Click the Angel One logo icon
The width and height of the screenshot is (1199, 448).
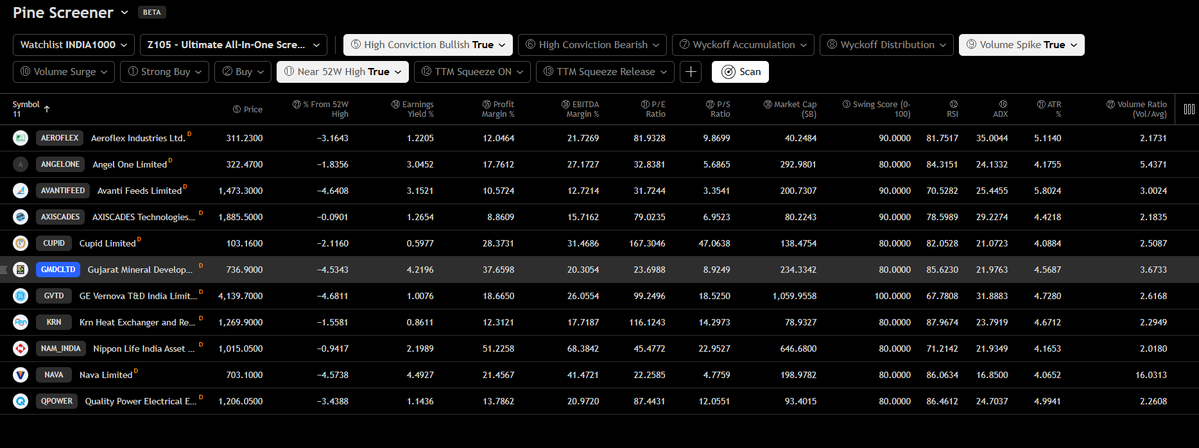click(21, 164)
